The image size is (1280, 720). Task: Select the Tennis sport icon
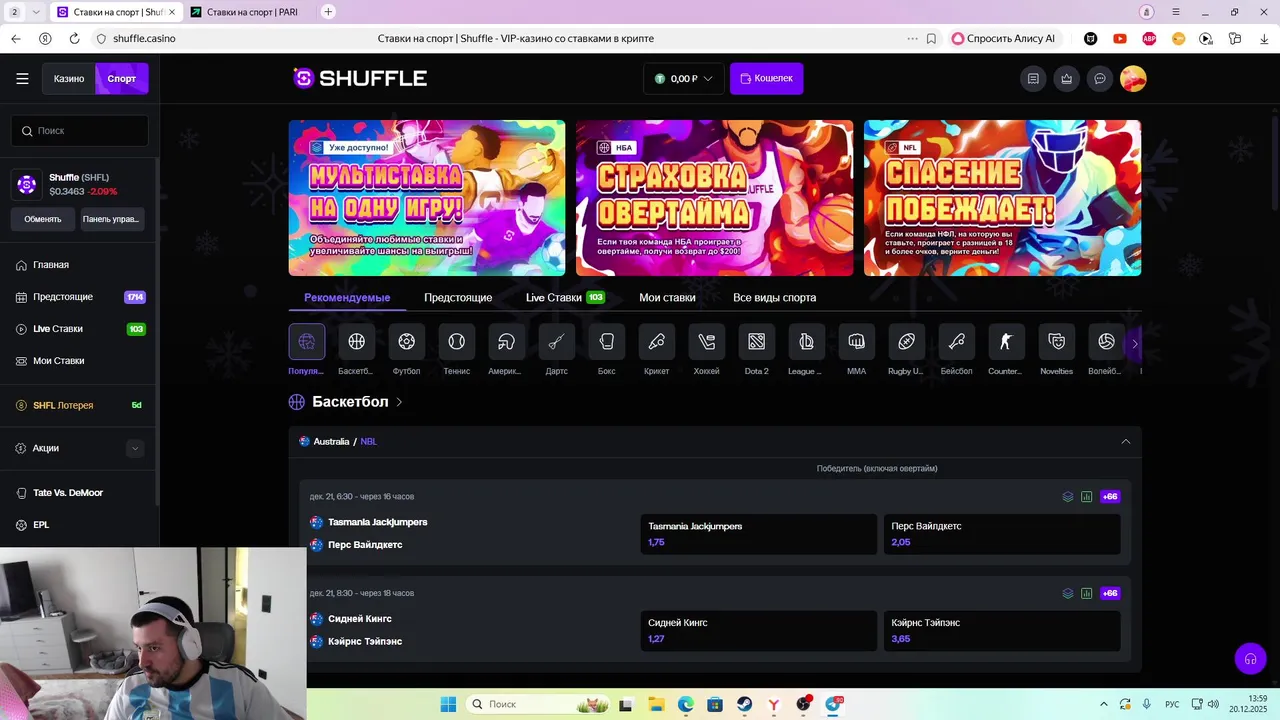[456, 342]
